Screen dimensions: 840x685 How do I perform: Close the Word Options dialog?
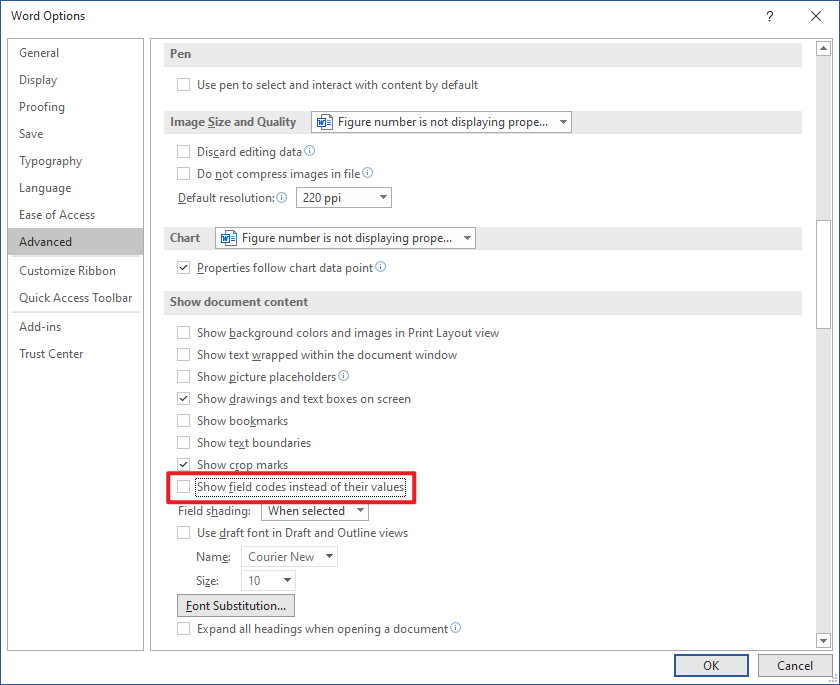pyautogui.click(x=816, y=16)
